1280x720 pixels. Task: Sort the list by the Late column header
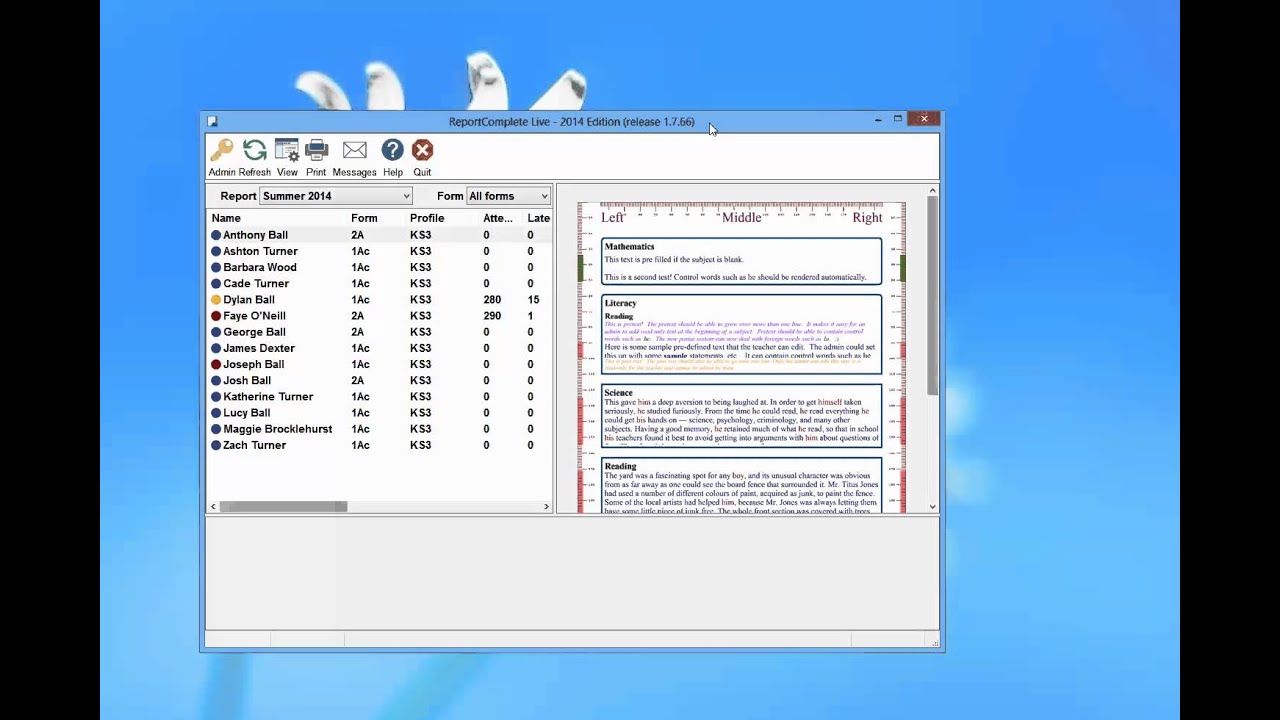538,218
